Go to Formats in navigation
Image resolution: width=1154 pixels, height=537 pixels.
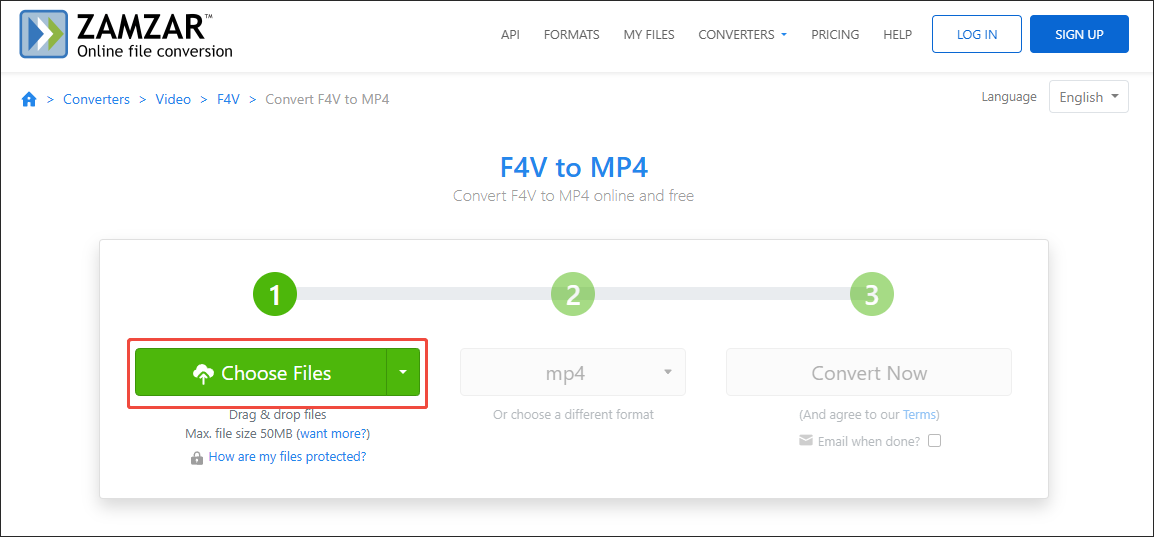572,35
